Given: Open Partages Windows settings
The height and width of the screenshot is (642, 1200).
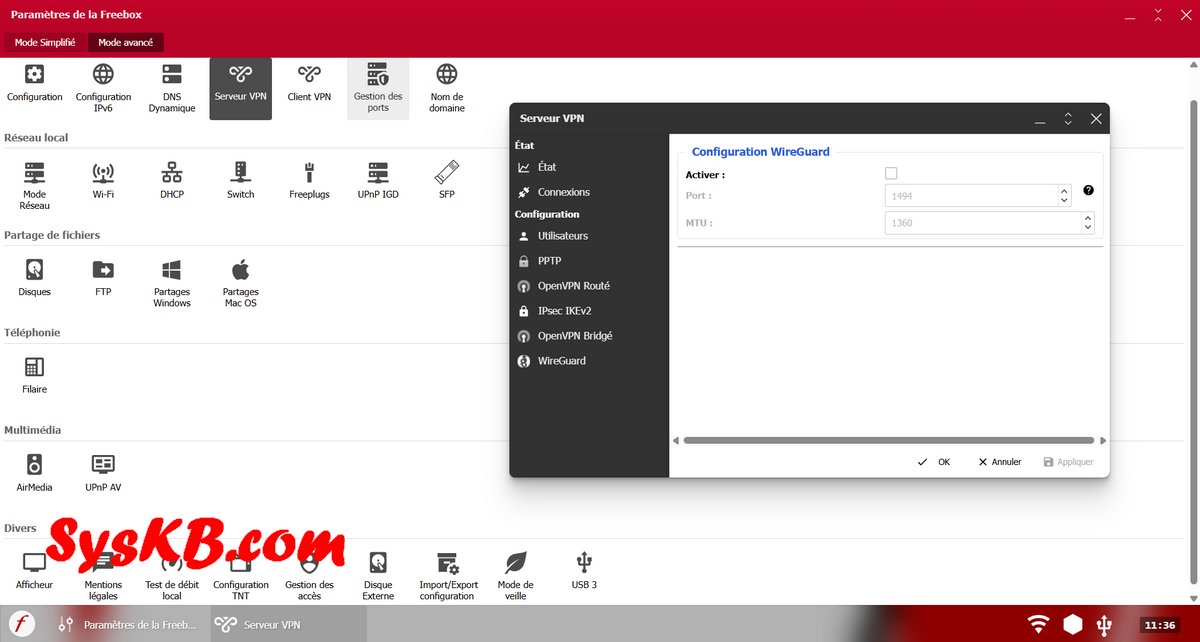Looking at the screenshot, I should tap(172, 284).
